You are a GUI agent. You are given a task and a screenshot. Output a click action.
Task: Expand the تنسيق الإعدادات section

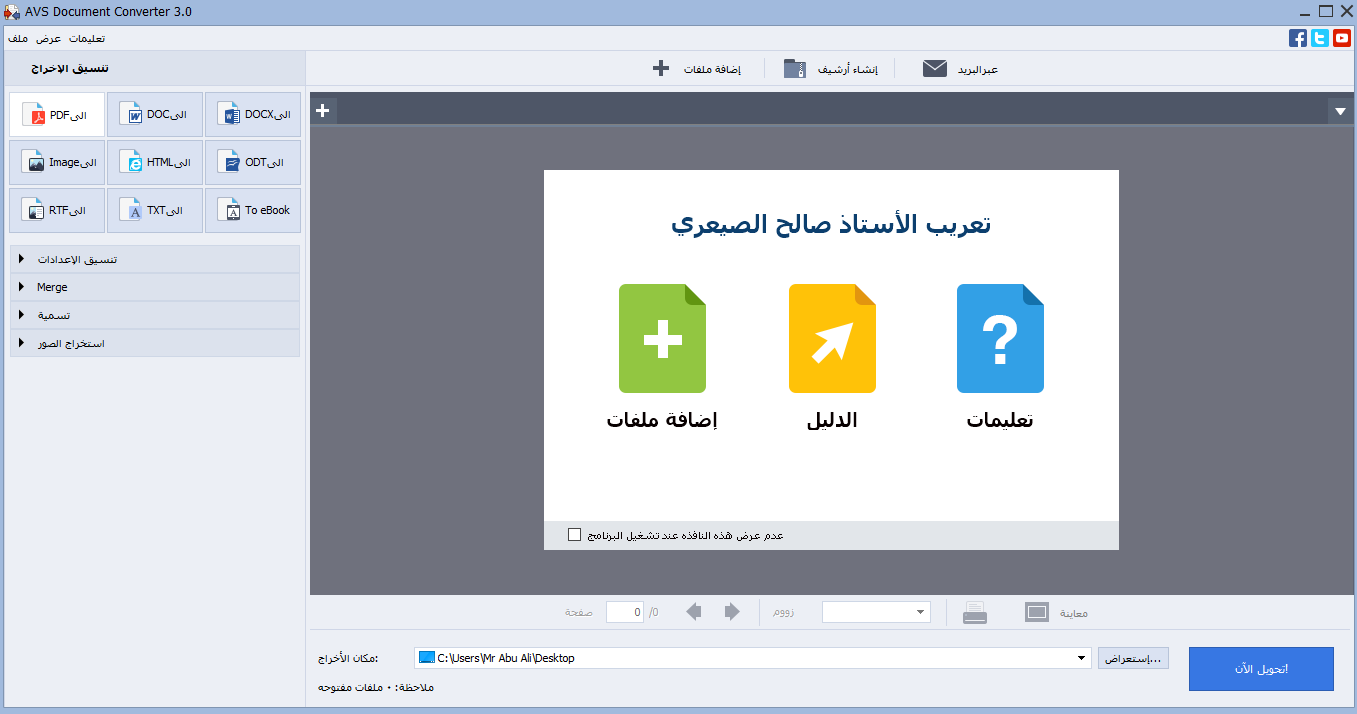point(155,259)
